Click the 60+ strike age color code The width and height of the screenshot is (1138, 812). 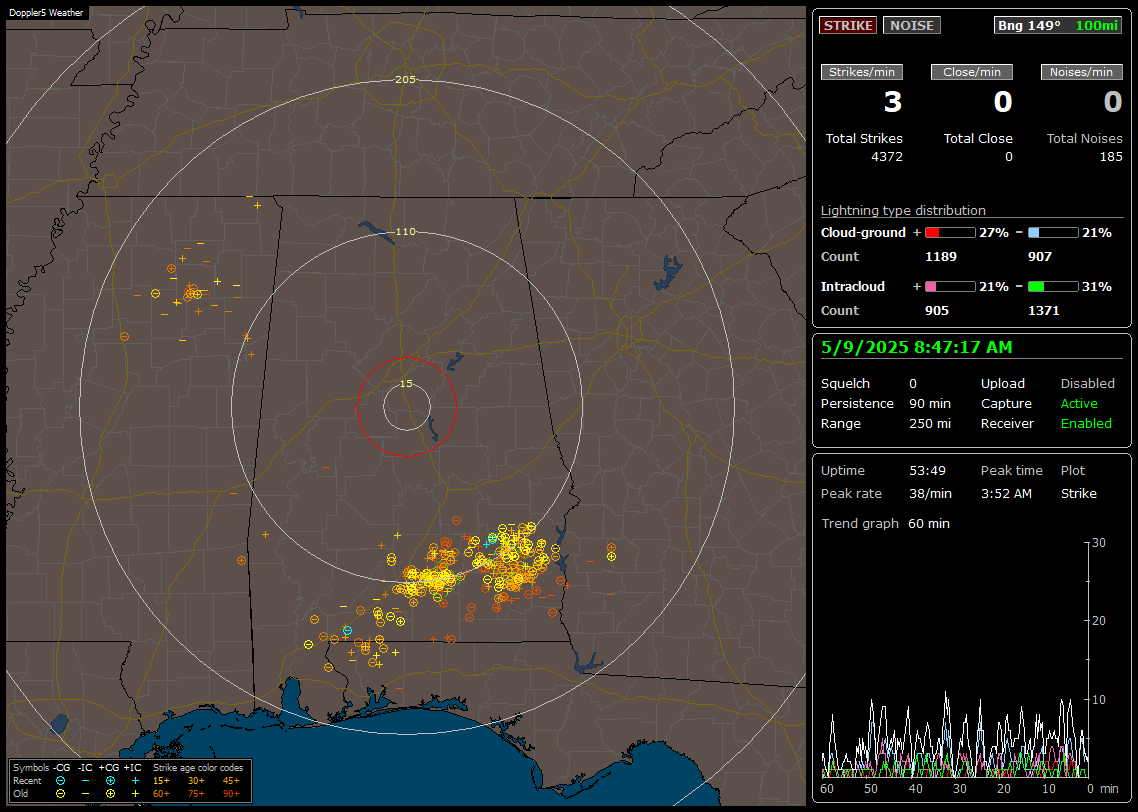click(x=161, y=794)
